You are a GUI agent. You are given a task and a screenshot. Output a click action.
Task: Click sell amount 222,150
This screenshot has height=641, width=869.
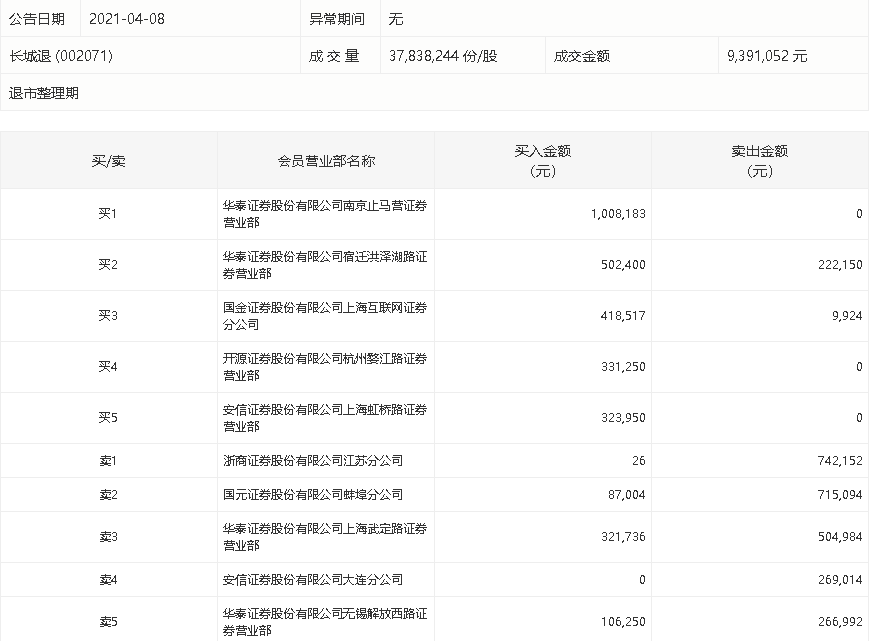pos(840,264)
